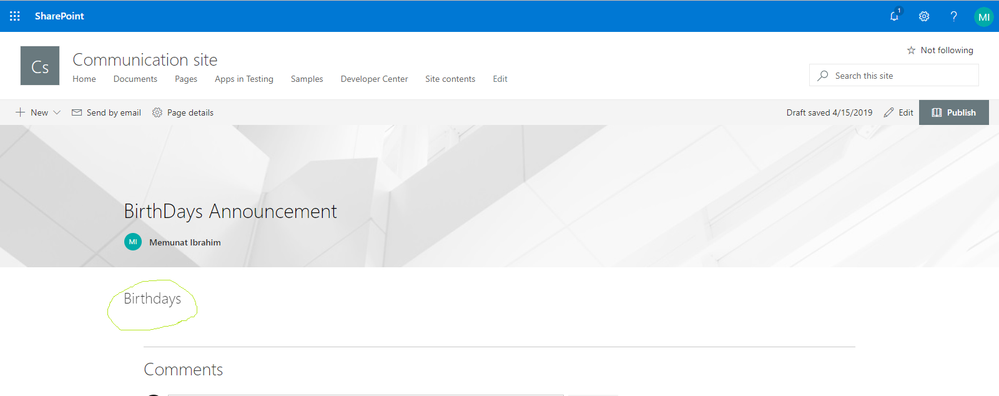Viewport: 999px width, 396px height.
Task: Click the star icon beside Not following
Action: pos(911,50)
